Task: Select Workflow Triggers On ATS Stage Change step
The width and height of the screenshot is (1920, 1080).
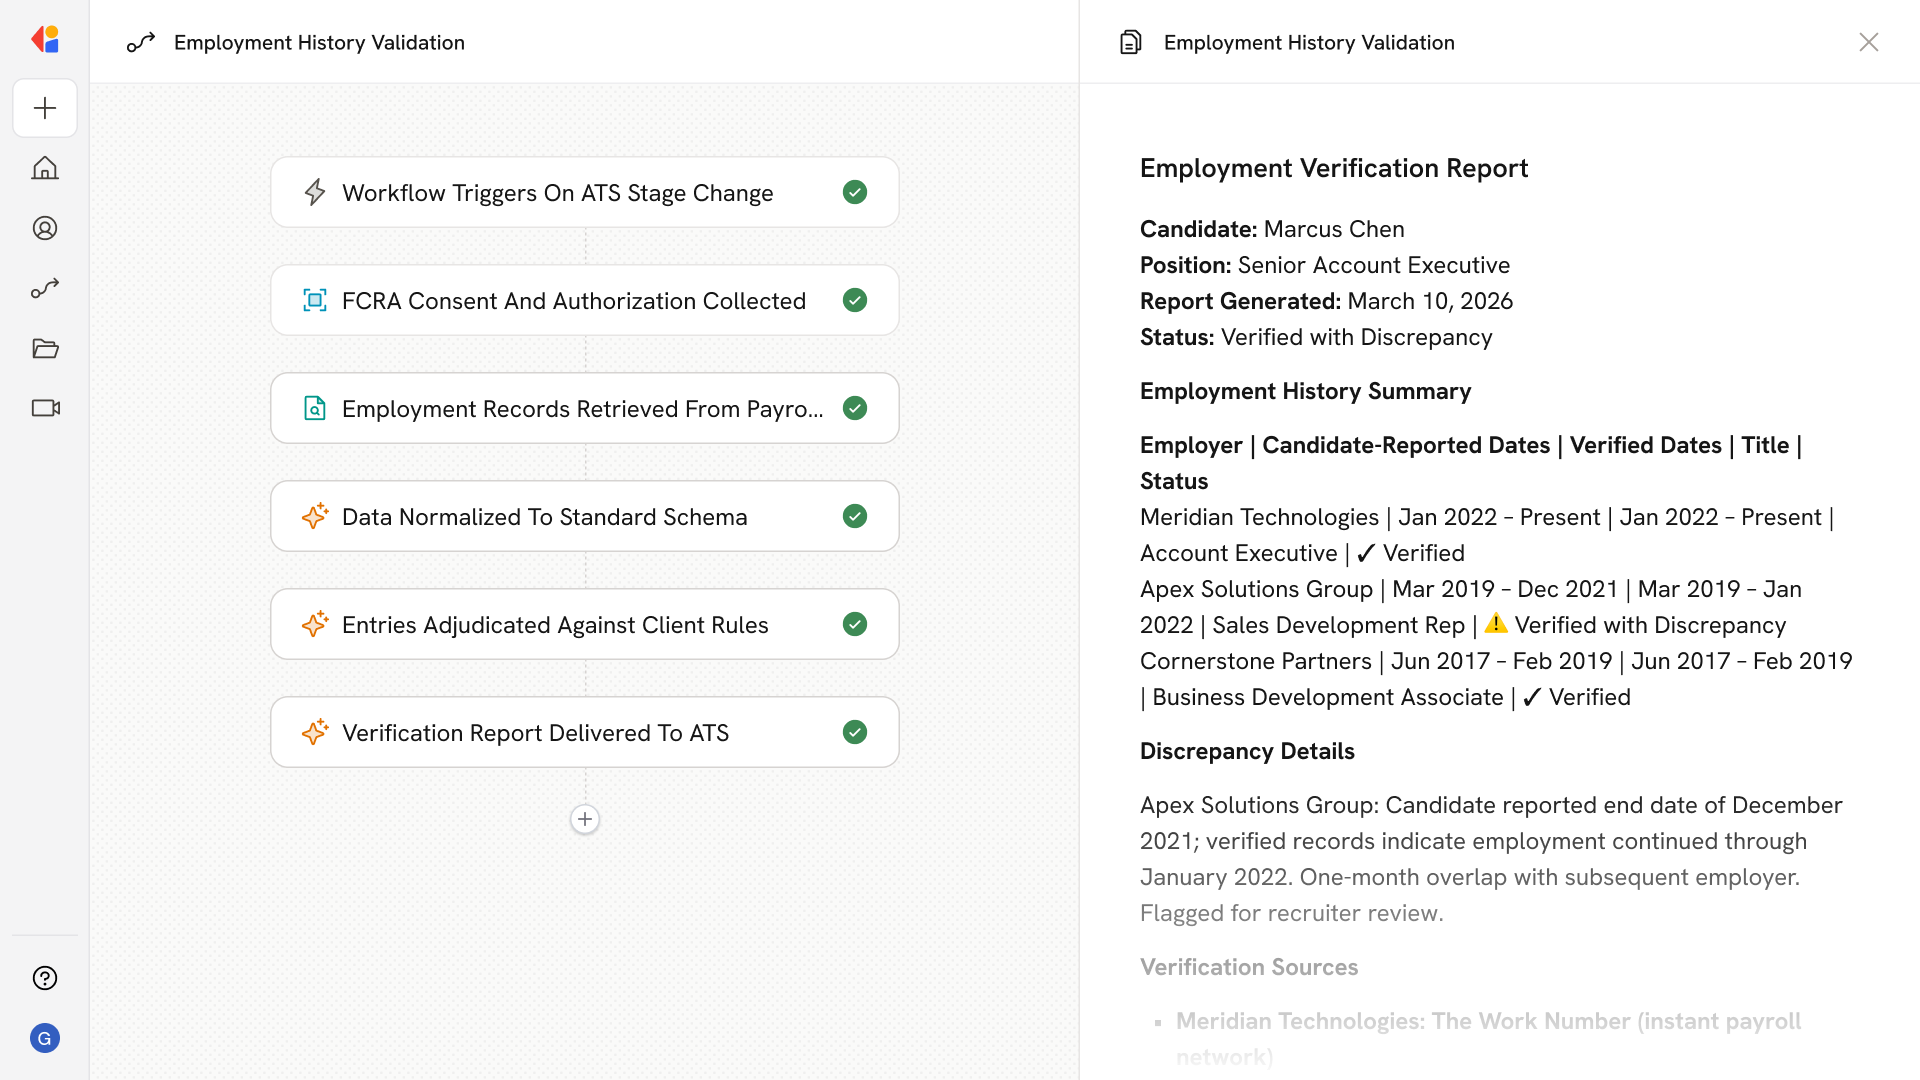Action: 557,192
